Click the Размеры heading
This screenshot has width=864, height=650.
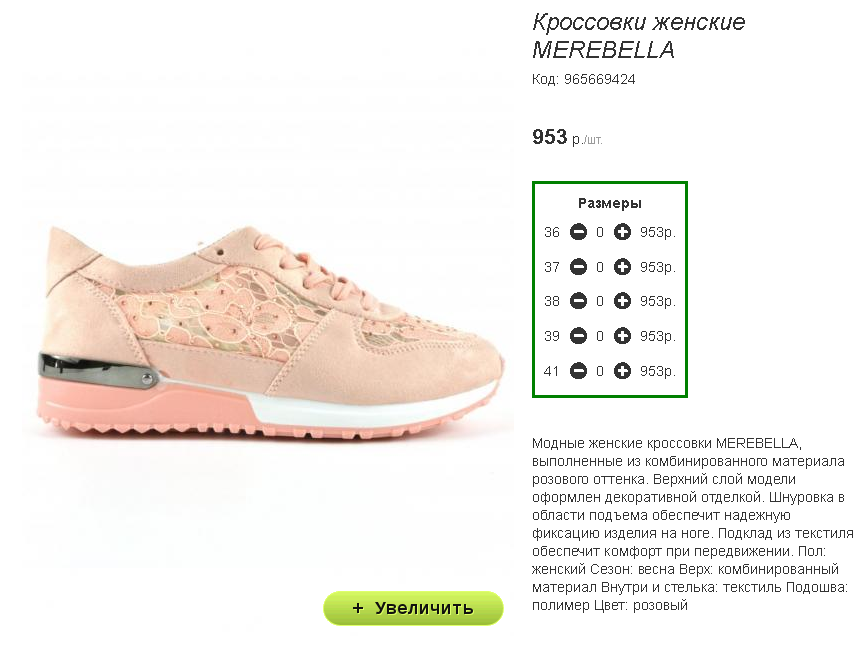click(609, 203)
